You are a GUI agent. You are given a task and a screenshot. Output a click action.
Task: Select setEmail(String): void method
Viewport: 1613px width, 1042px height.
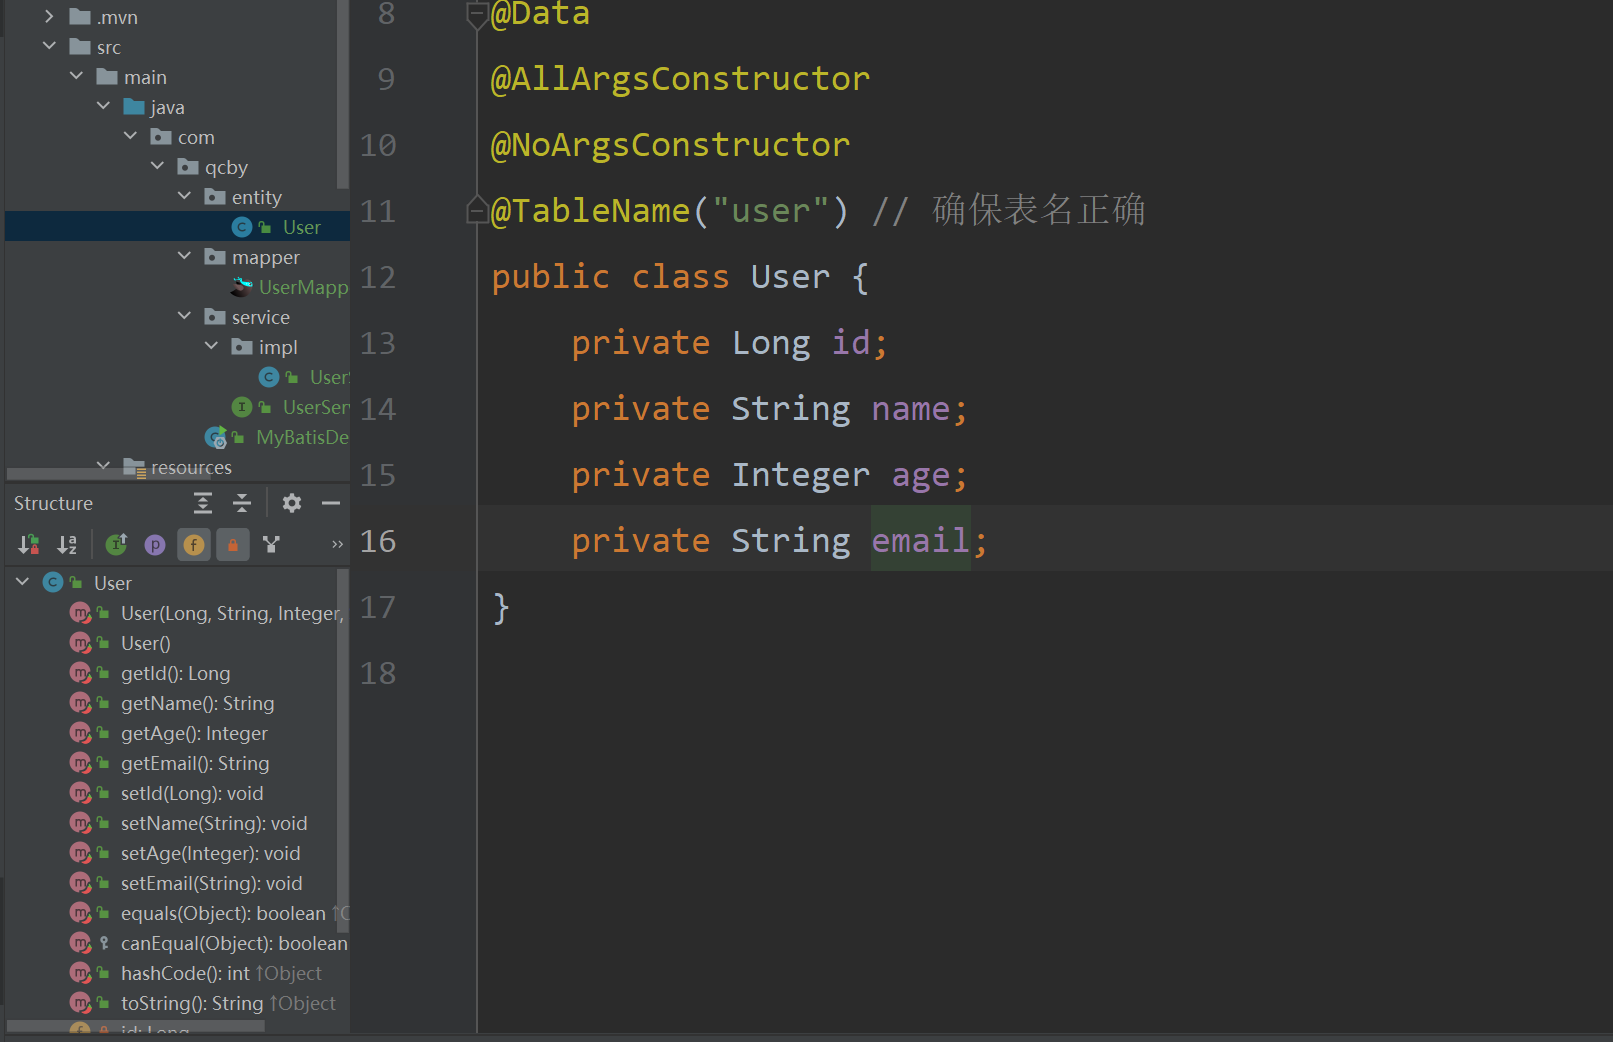[x=211, y=883]
